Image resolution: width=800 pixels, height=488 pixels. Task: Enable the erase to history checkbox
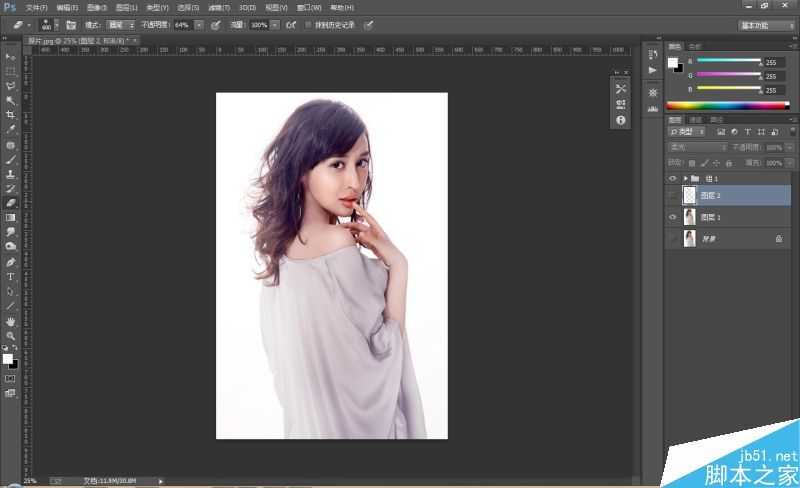(308, 24)
